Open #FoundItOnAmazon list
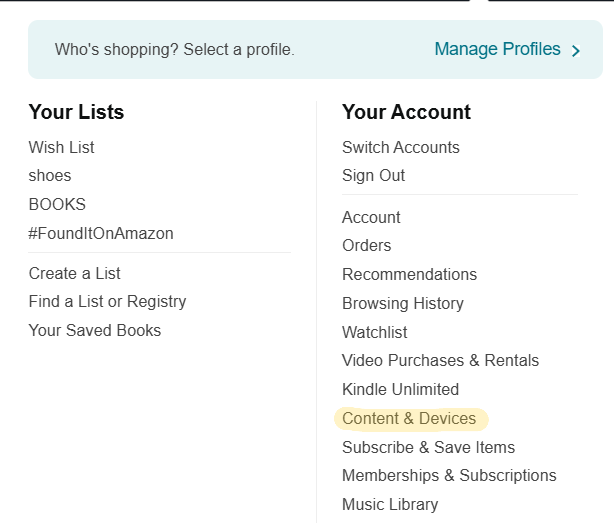This screenshot has width=614, height=529. (101, 233)
